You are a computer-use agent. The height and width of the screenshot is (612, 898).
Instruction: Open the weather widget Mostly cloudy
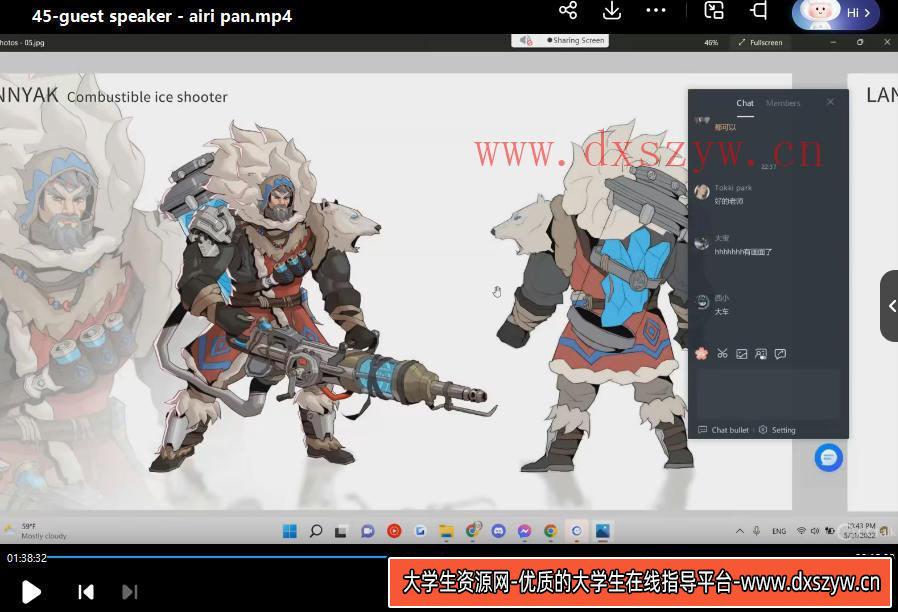pos(36,531)
